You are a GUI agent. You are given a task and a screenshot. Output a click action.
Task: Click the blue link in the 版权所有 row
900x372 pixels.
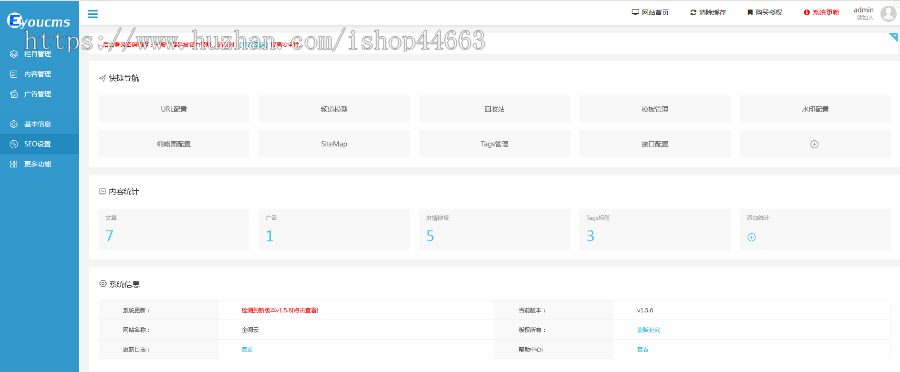[x=649, y=330]
